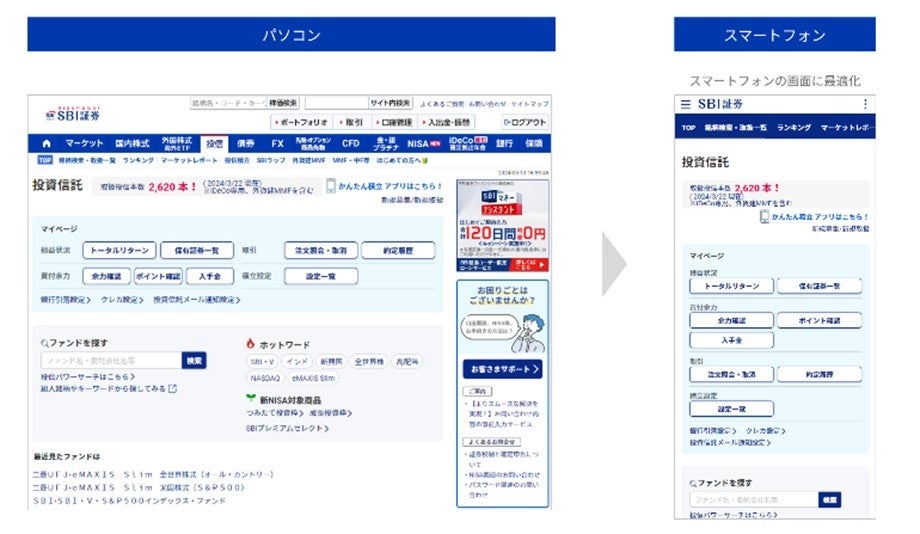Viewport: 920px width, 534px height.
Task: Focus the stock name/code search field
Action: (x=228, y=103)
